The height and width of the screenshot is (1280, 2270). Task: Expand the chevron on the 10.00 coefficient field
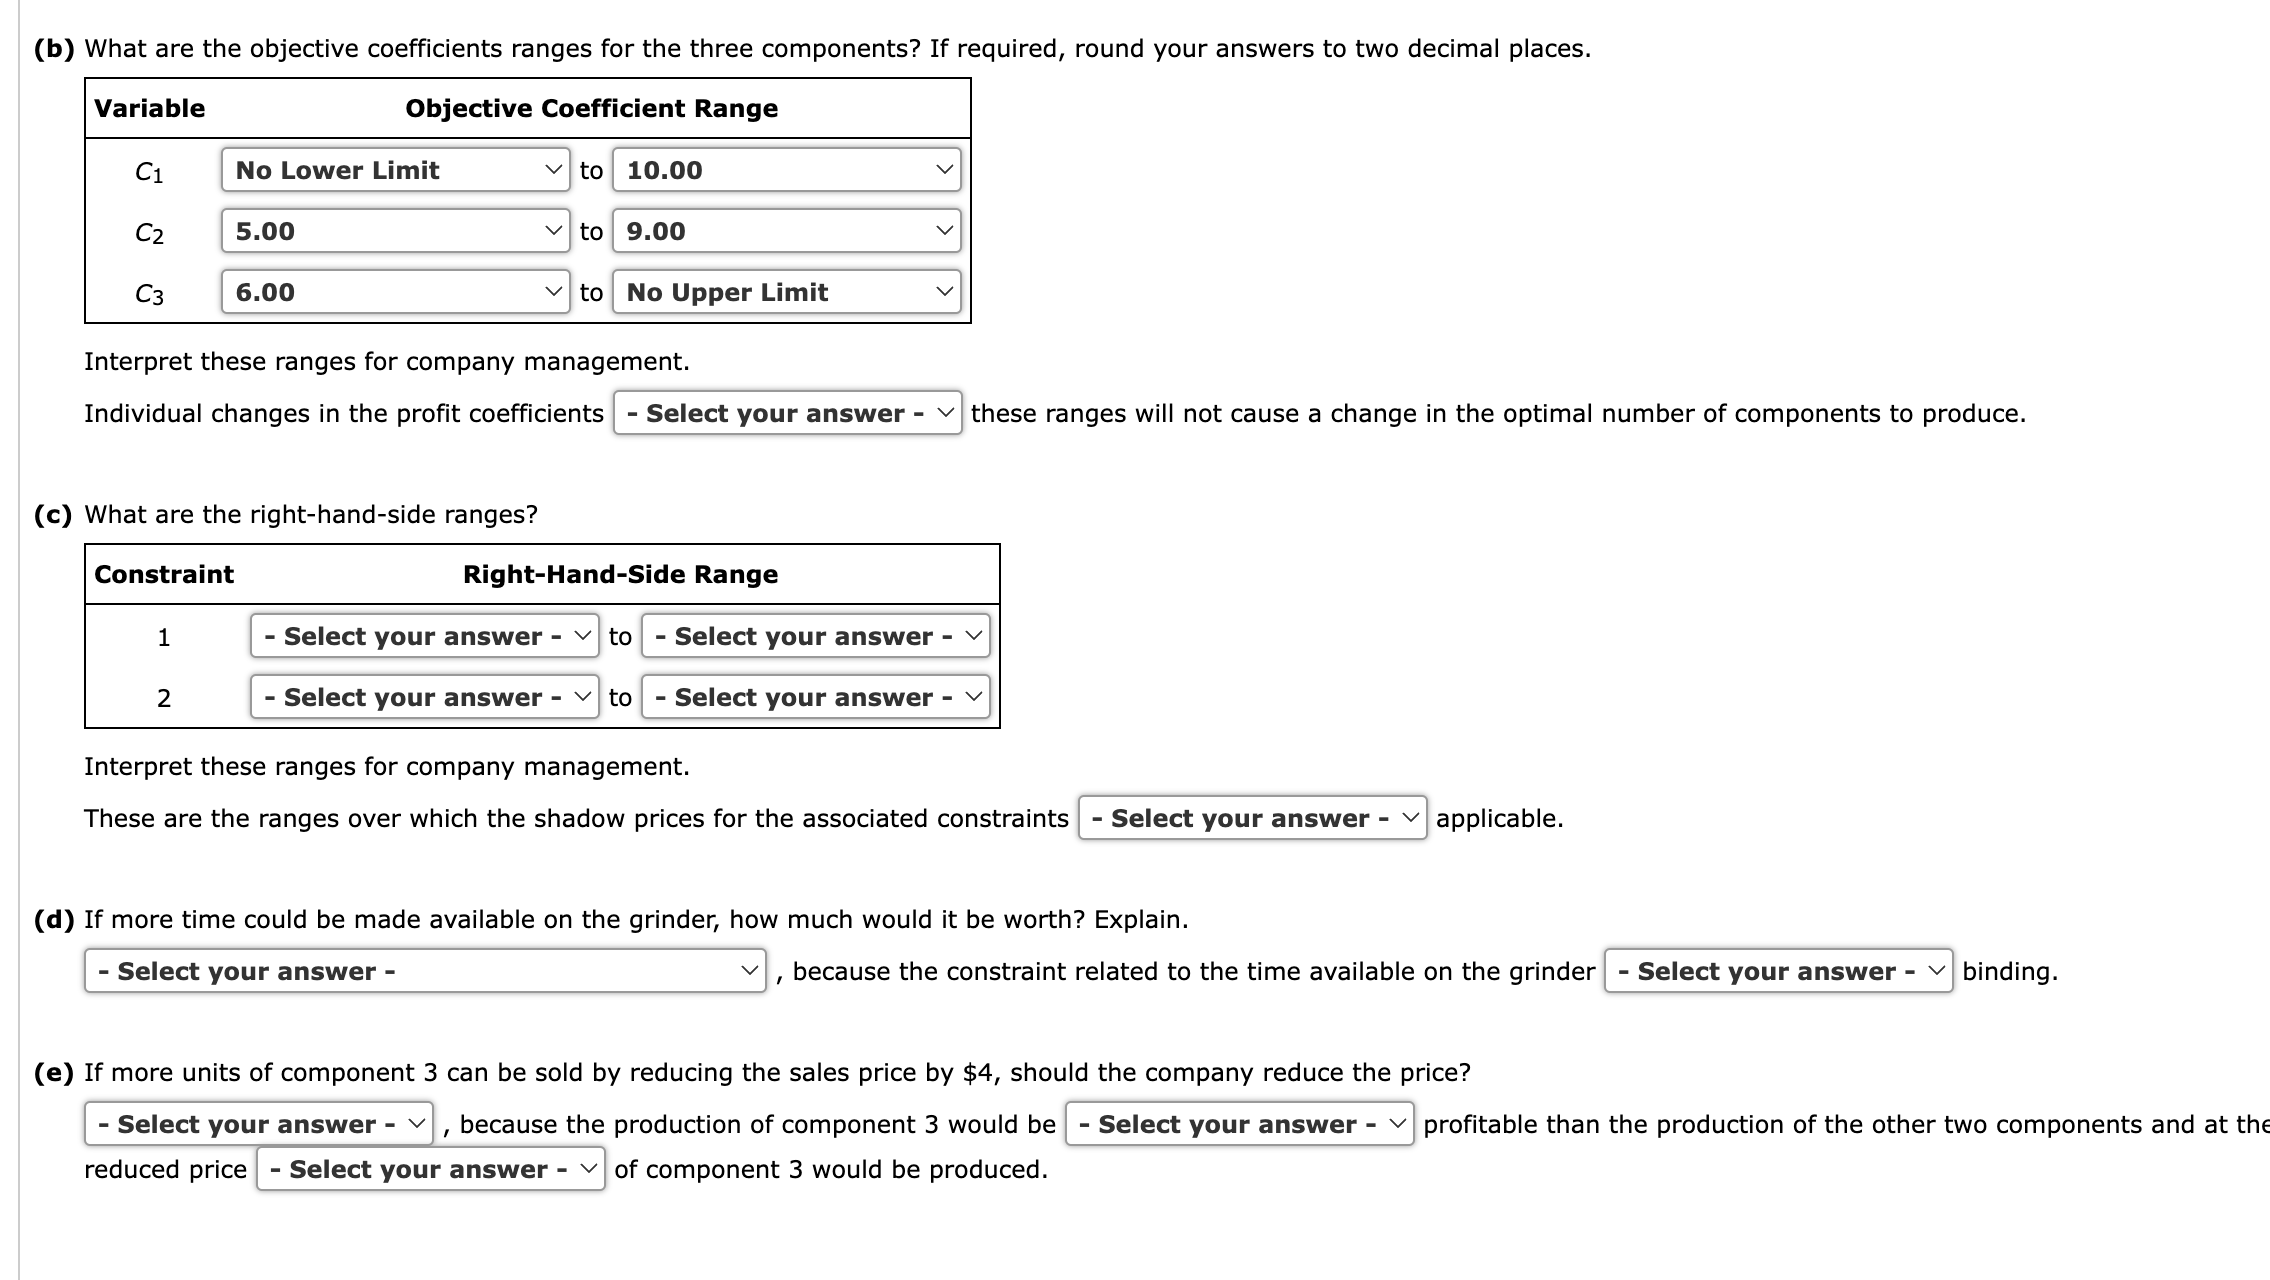(941, 170)
